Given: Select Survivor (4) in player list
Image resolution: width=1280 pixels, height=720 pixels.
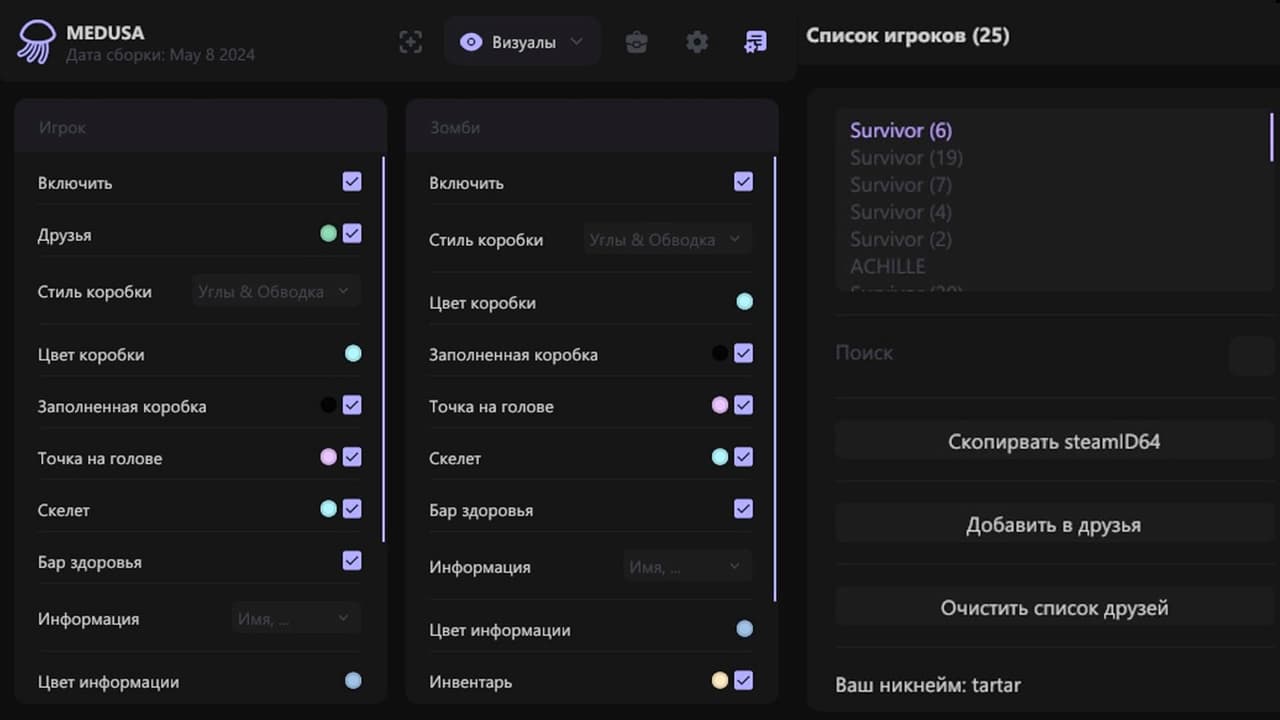Looking at the screenshot, I should click(901, 211).
